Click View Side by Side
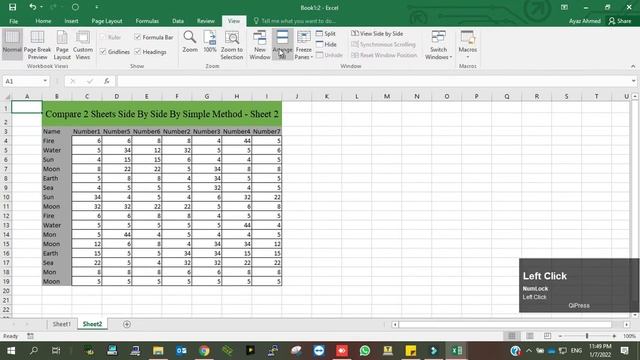 point(377,33)
